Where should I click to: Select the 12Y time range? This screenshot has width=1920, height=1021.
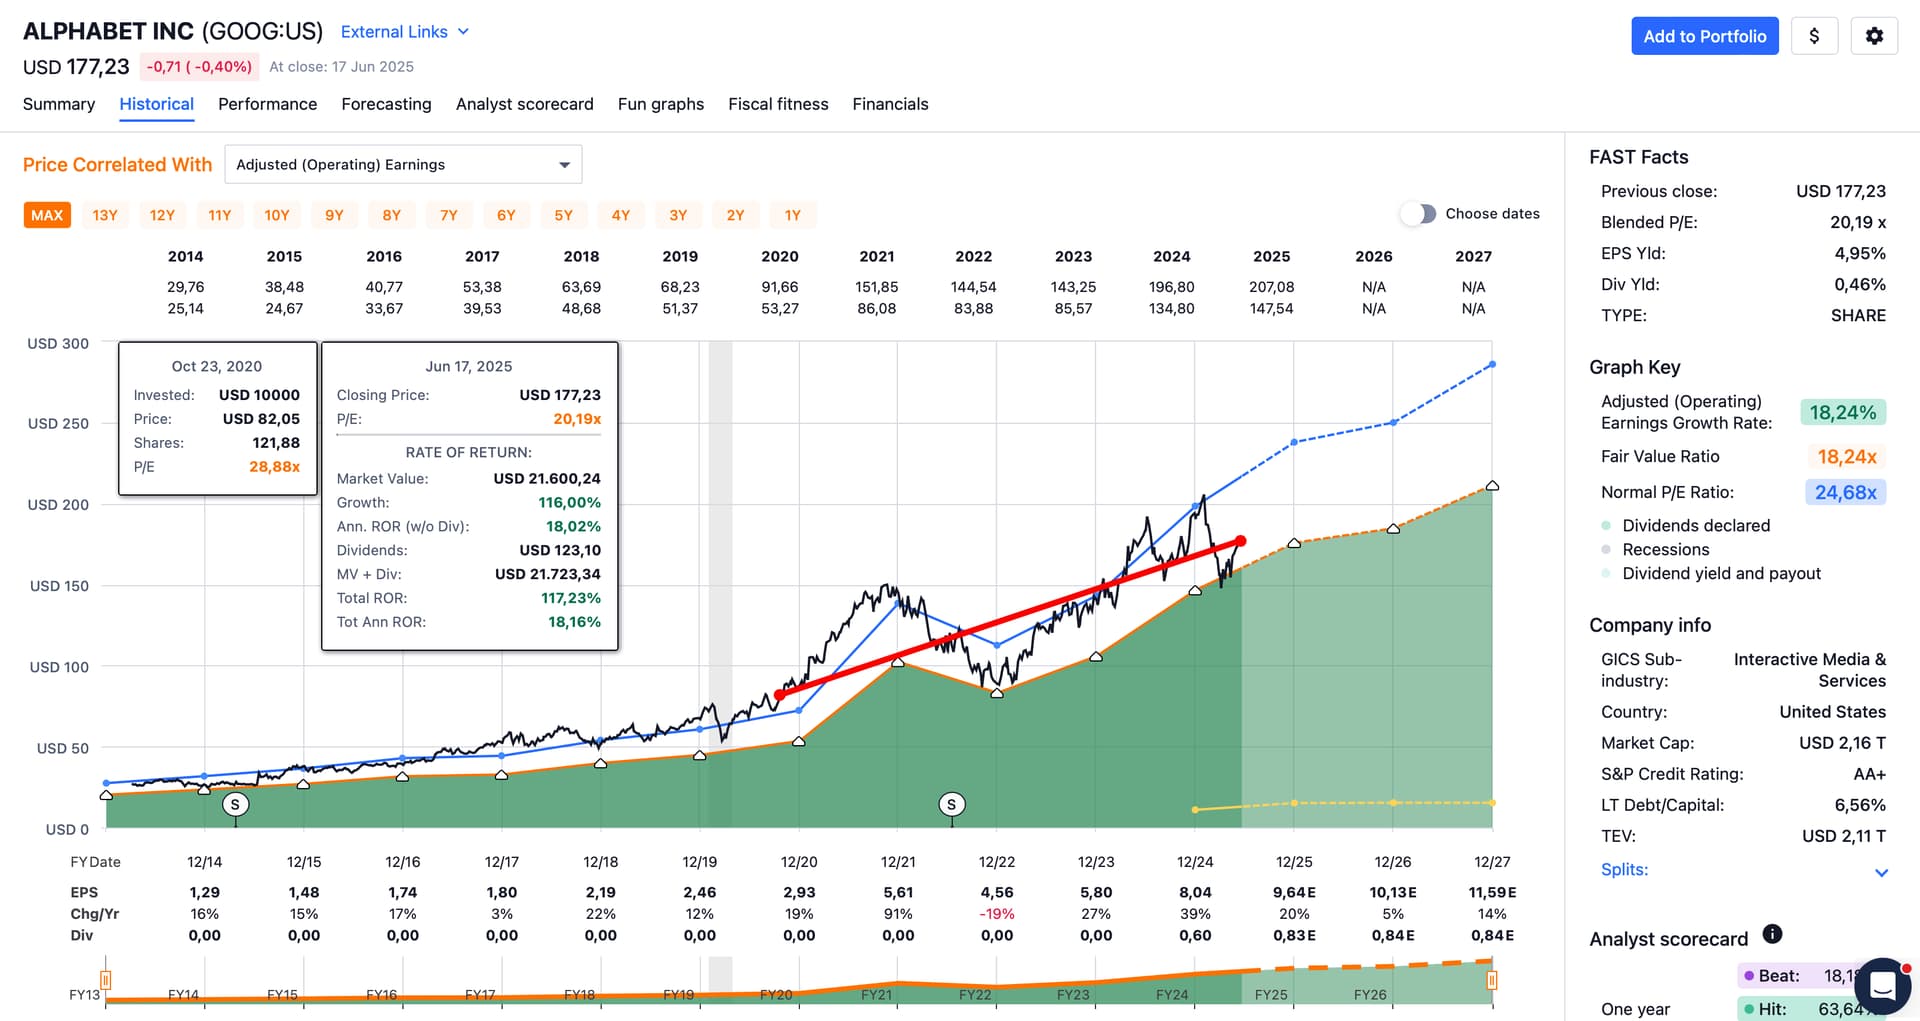pos(162,215)
